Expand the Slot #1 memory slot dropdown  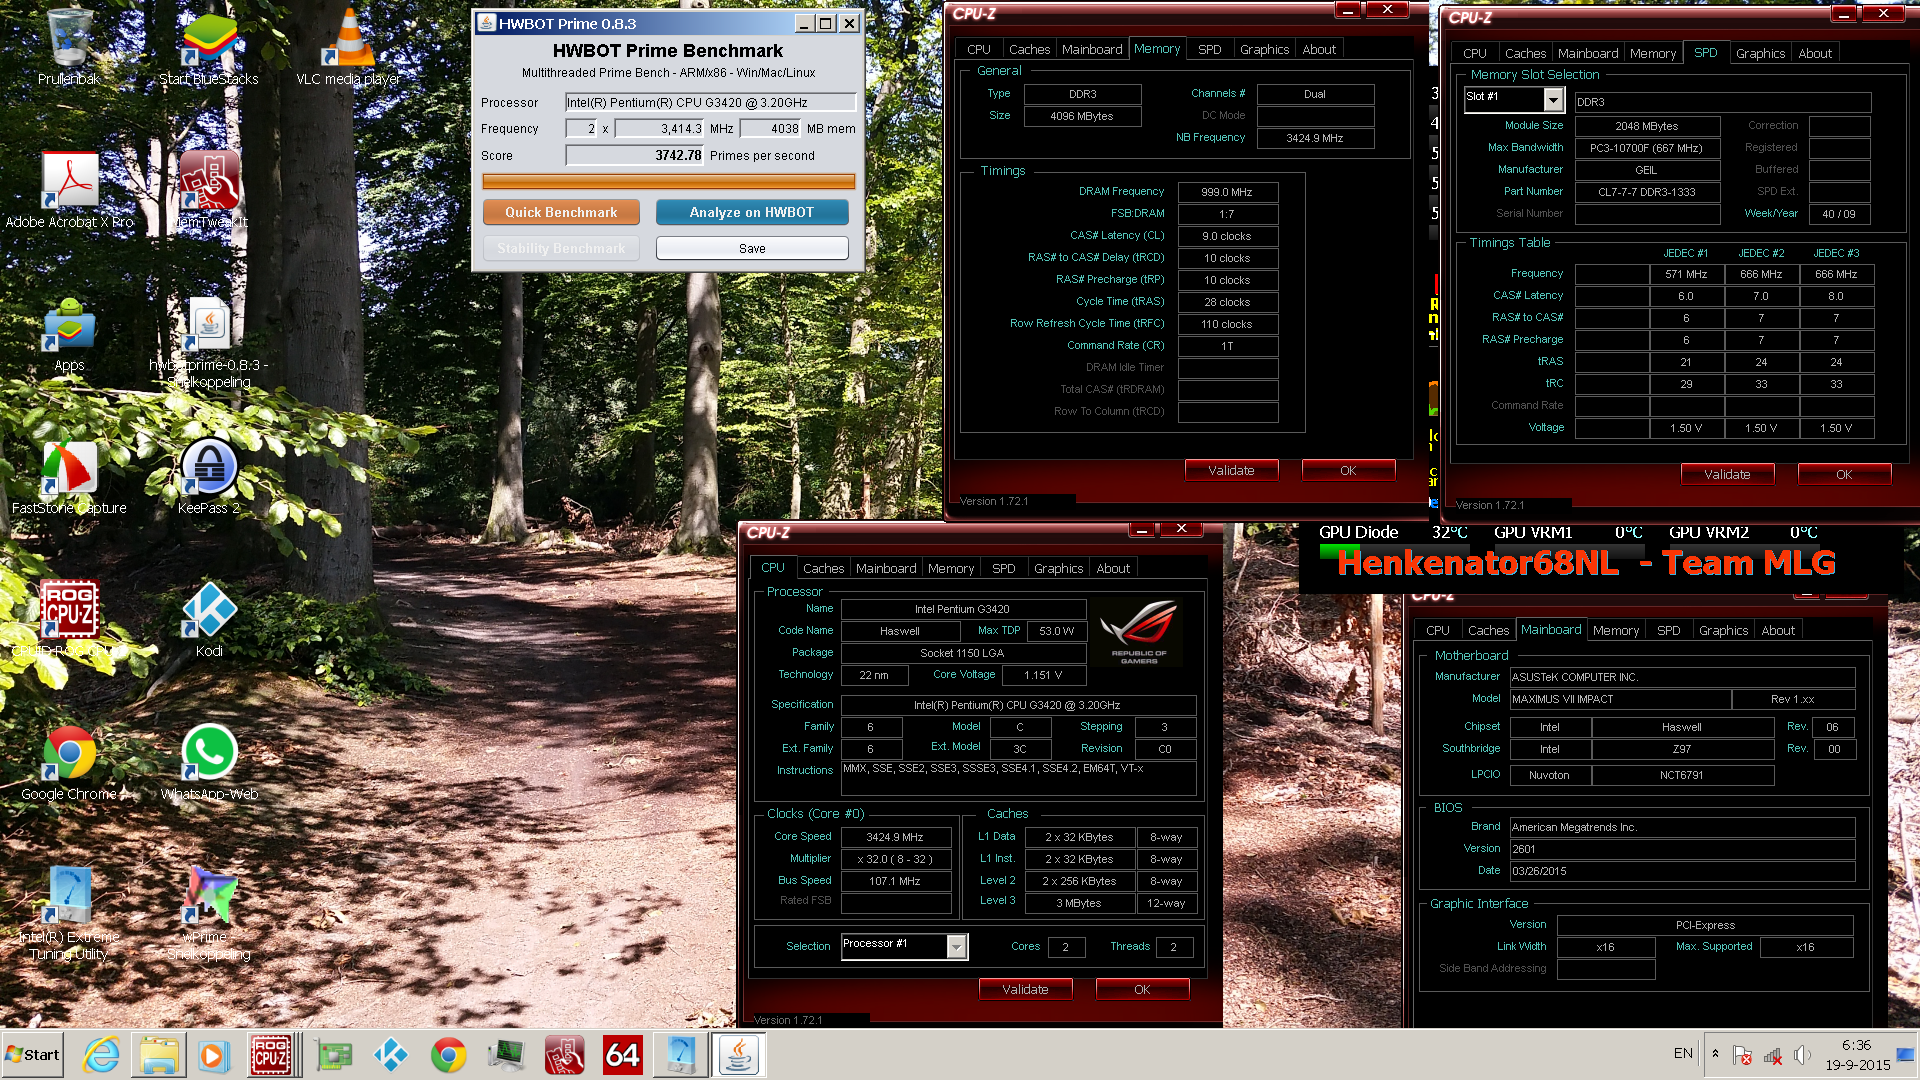click(1553, 99)
